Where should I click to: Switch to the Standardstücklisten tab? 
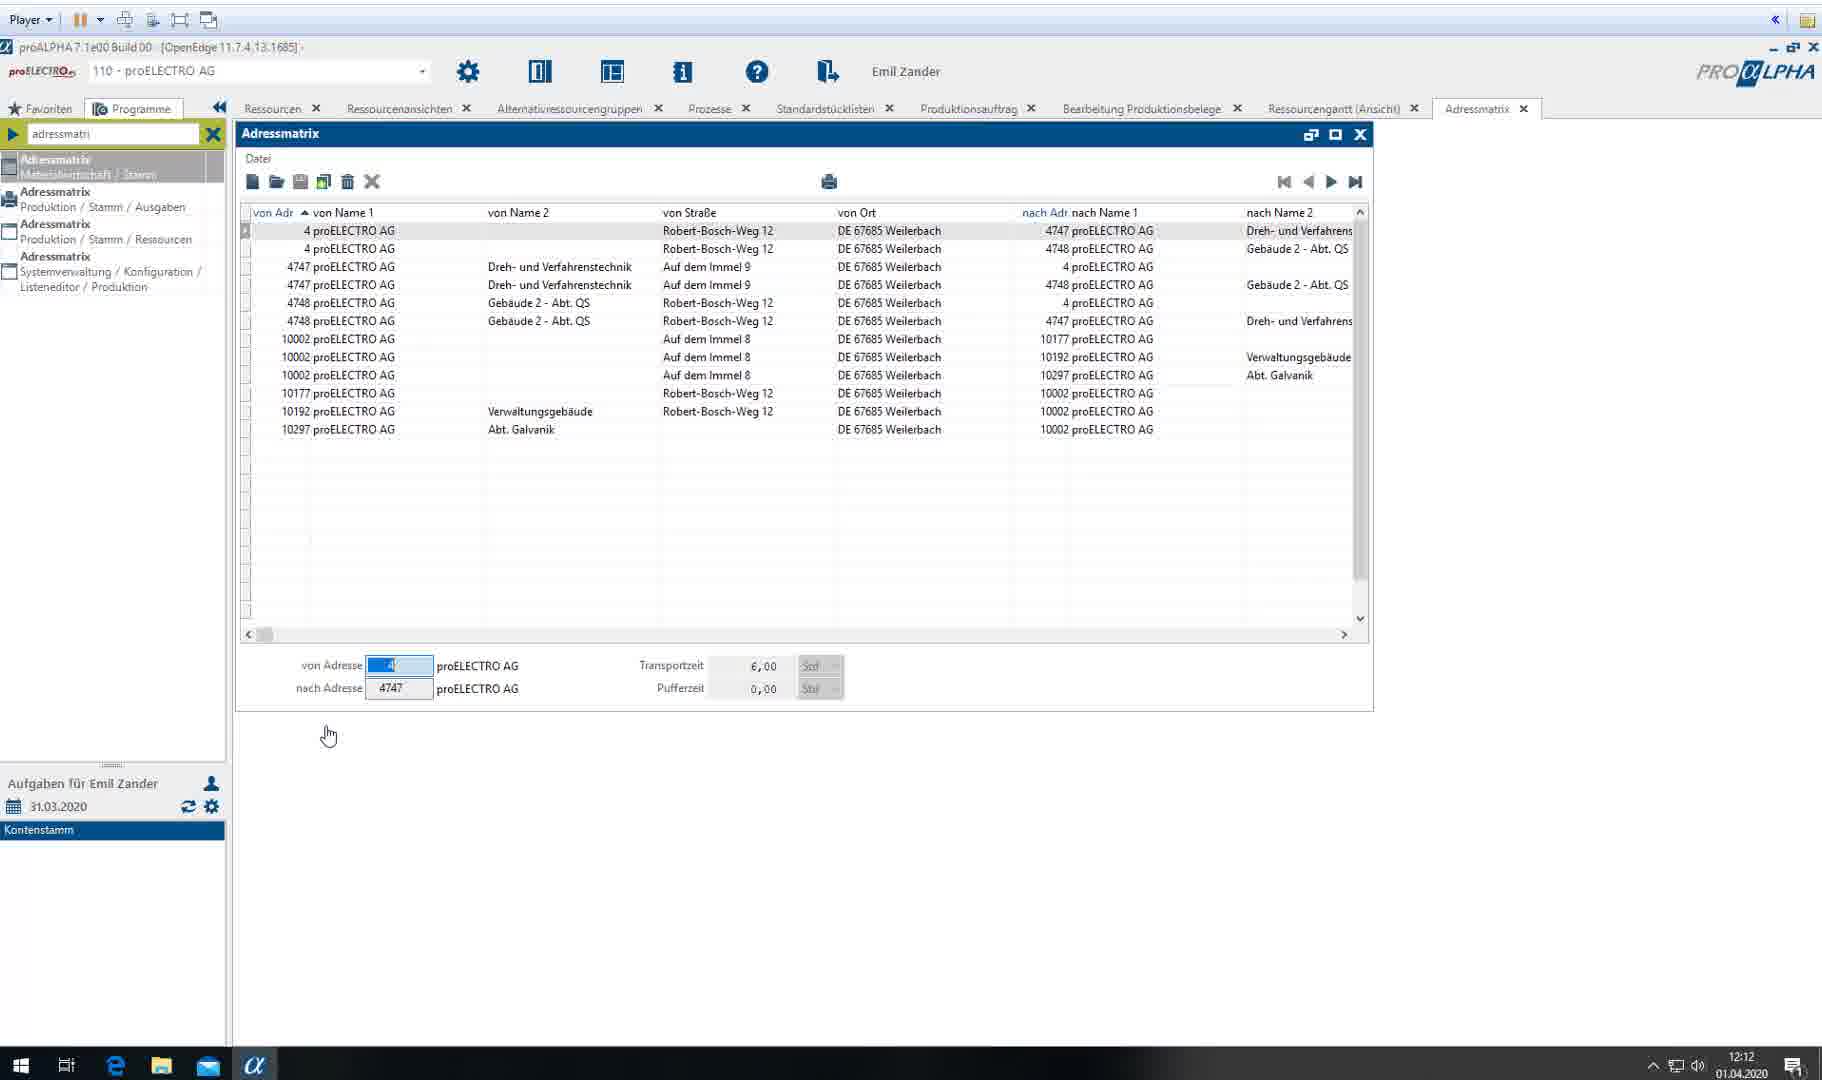tap(825, 108)
